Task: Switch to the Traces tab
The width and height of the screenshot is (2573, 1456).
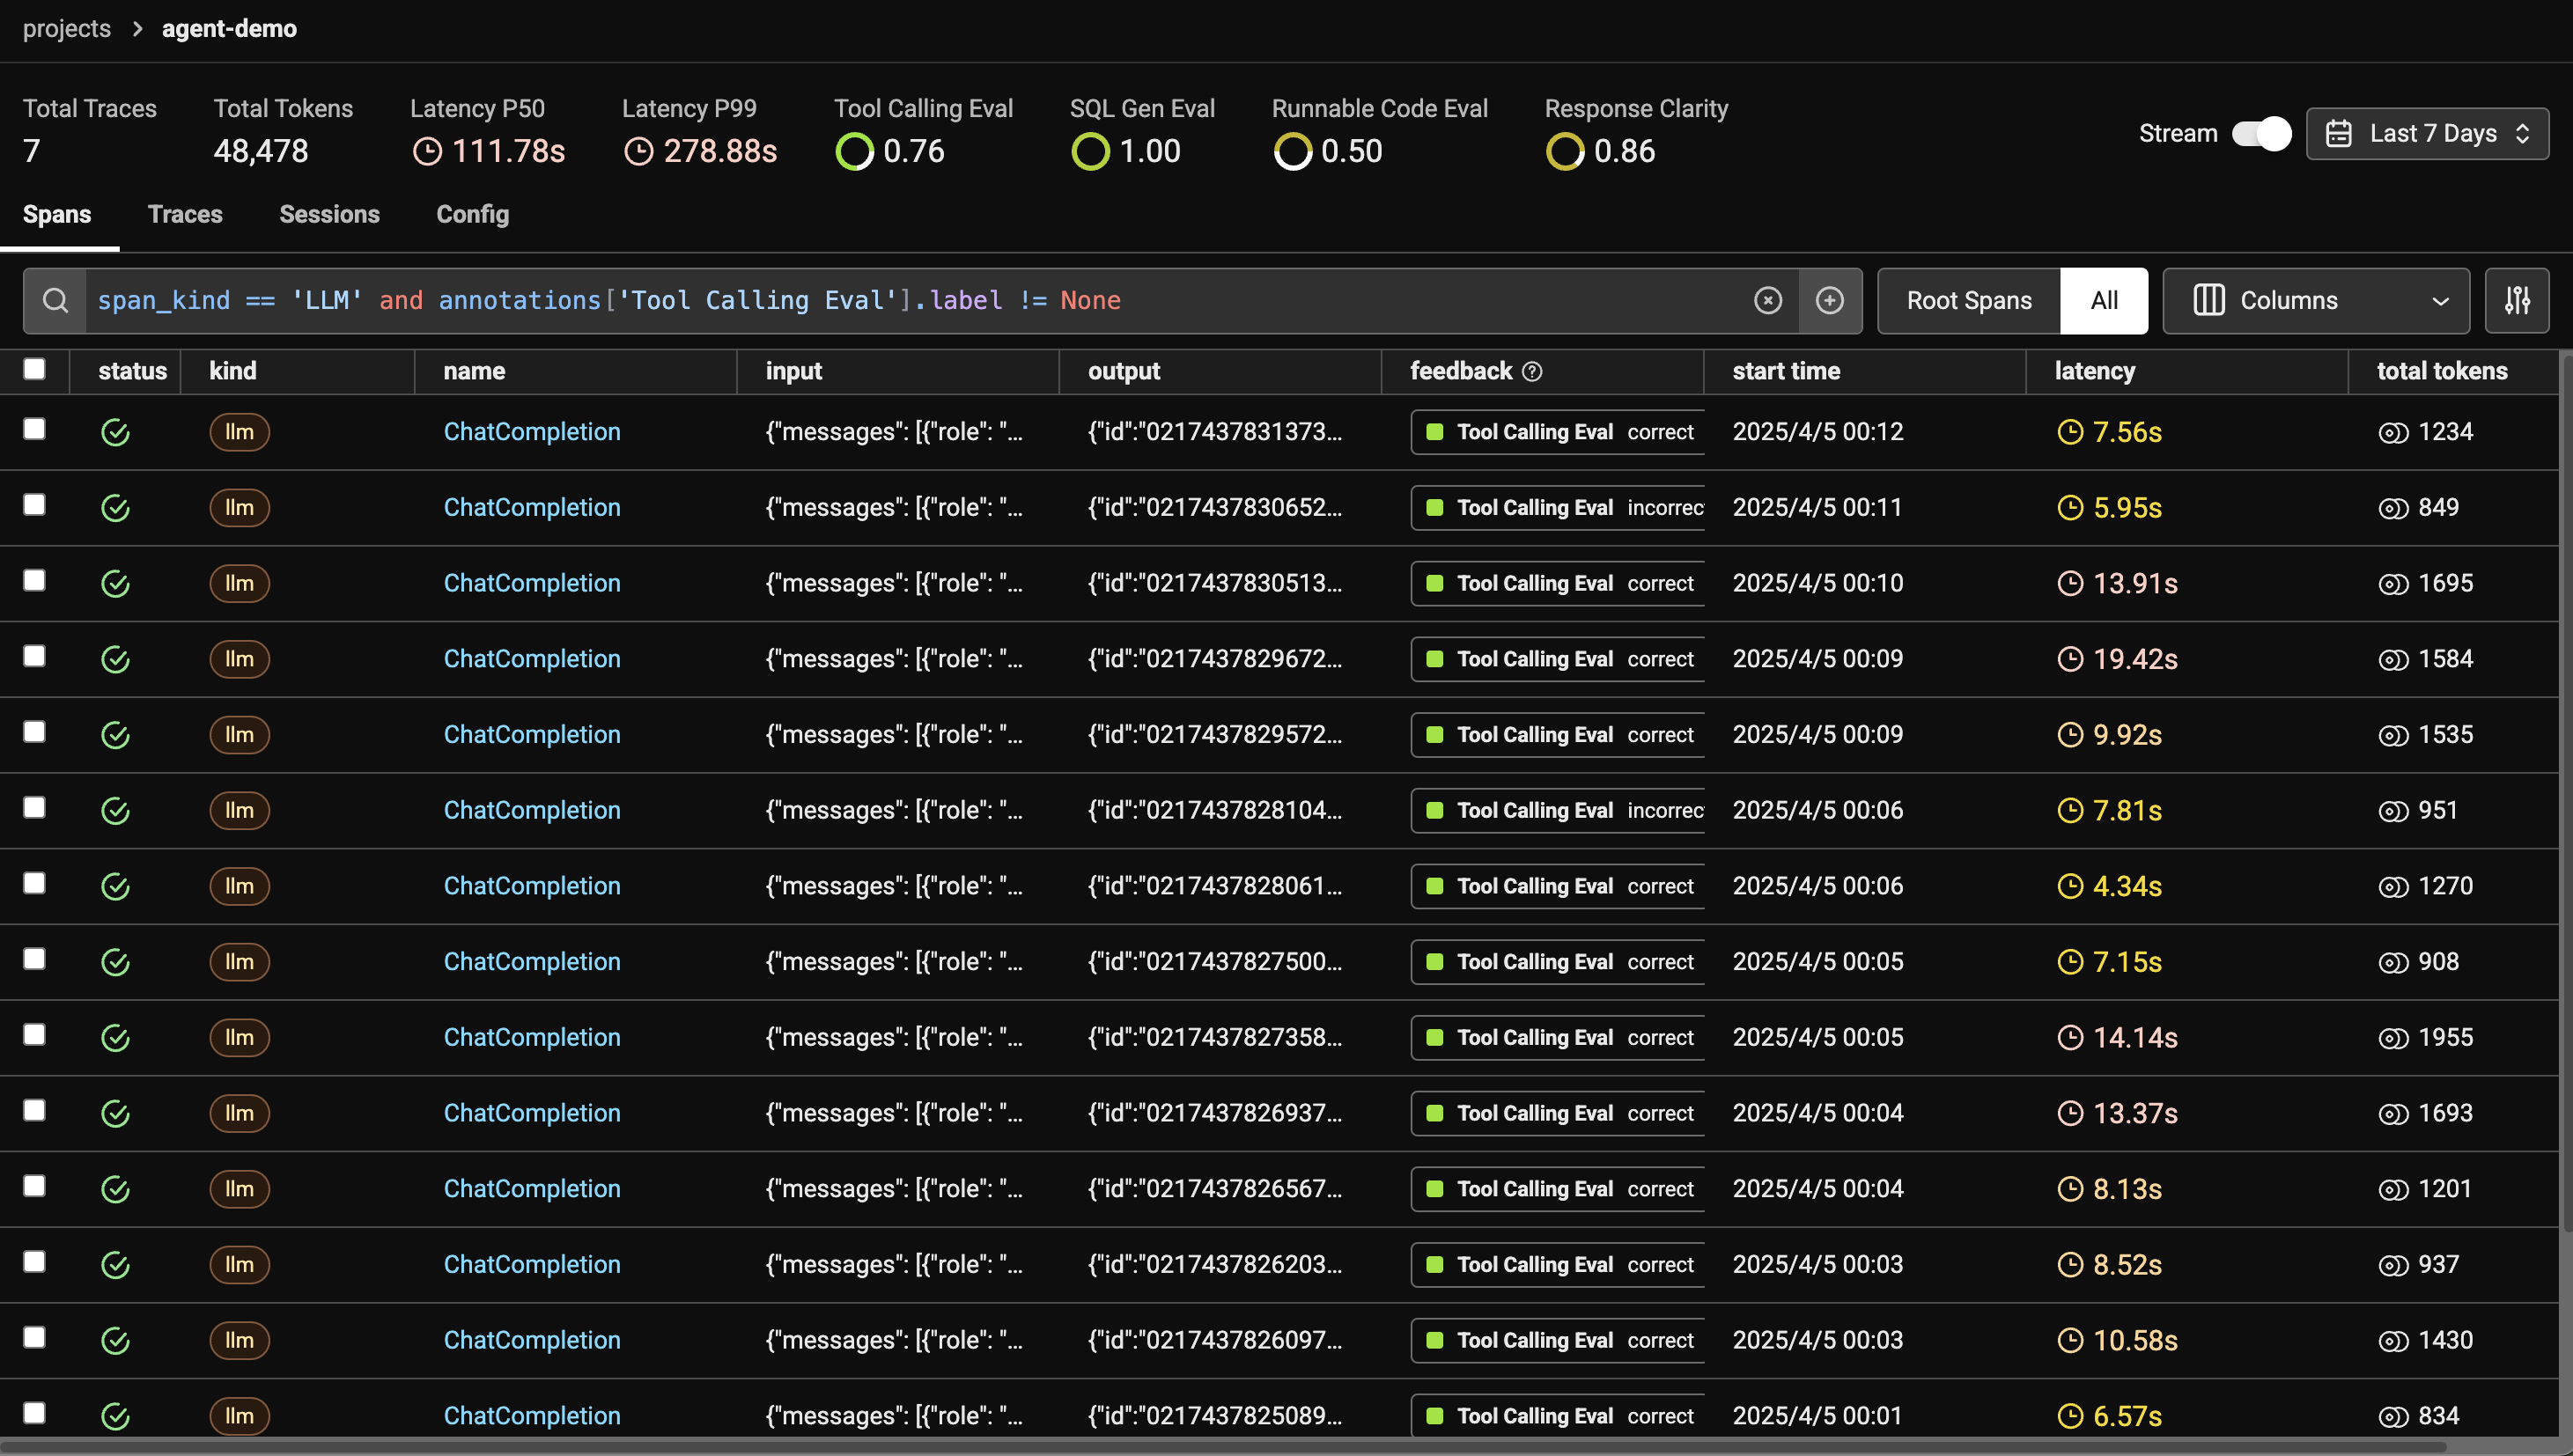Action: tap(185, 215)
